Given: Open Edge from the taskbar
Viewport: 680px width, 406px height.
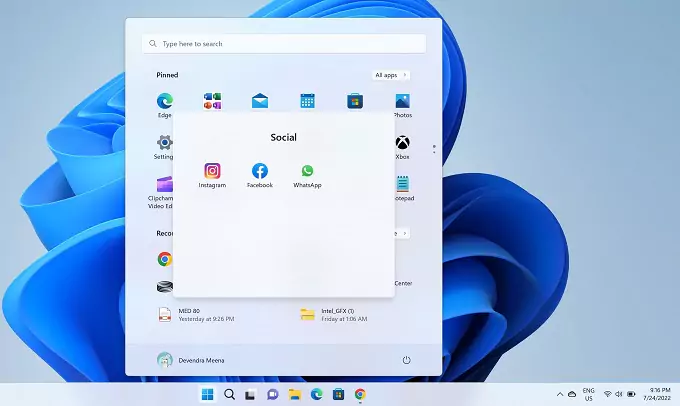Looking at the screenshot, I should tap(317, 394).
